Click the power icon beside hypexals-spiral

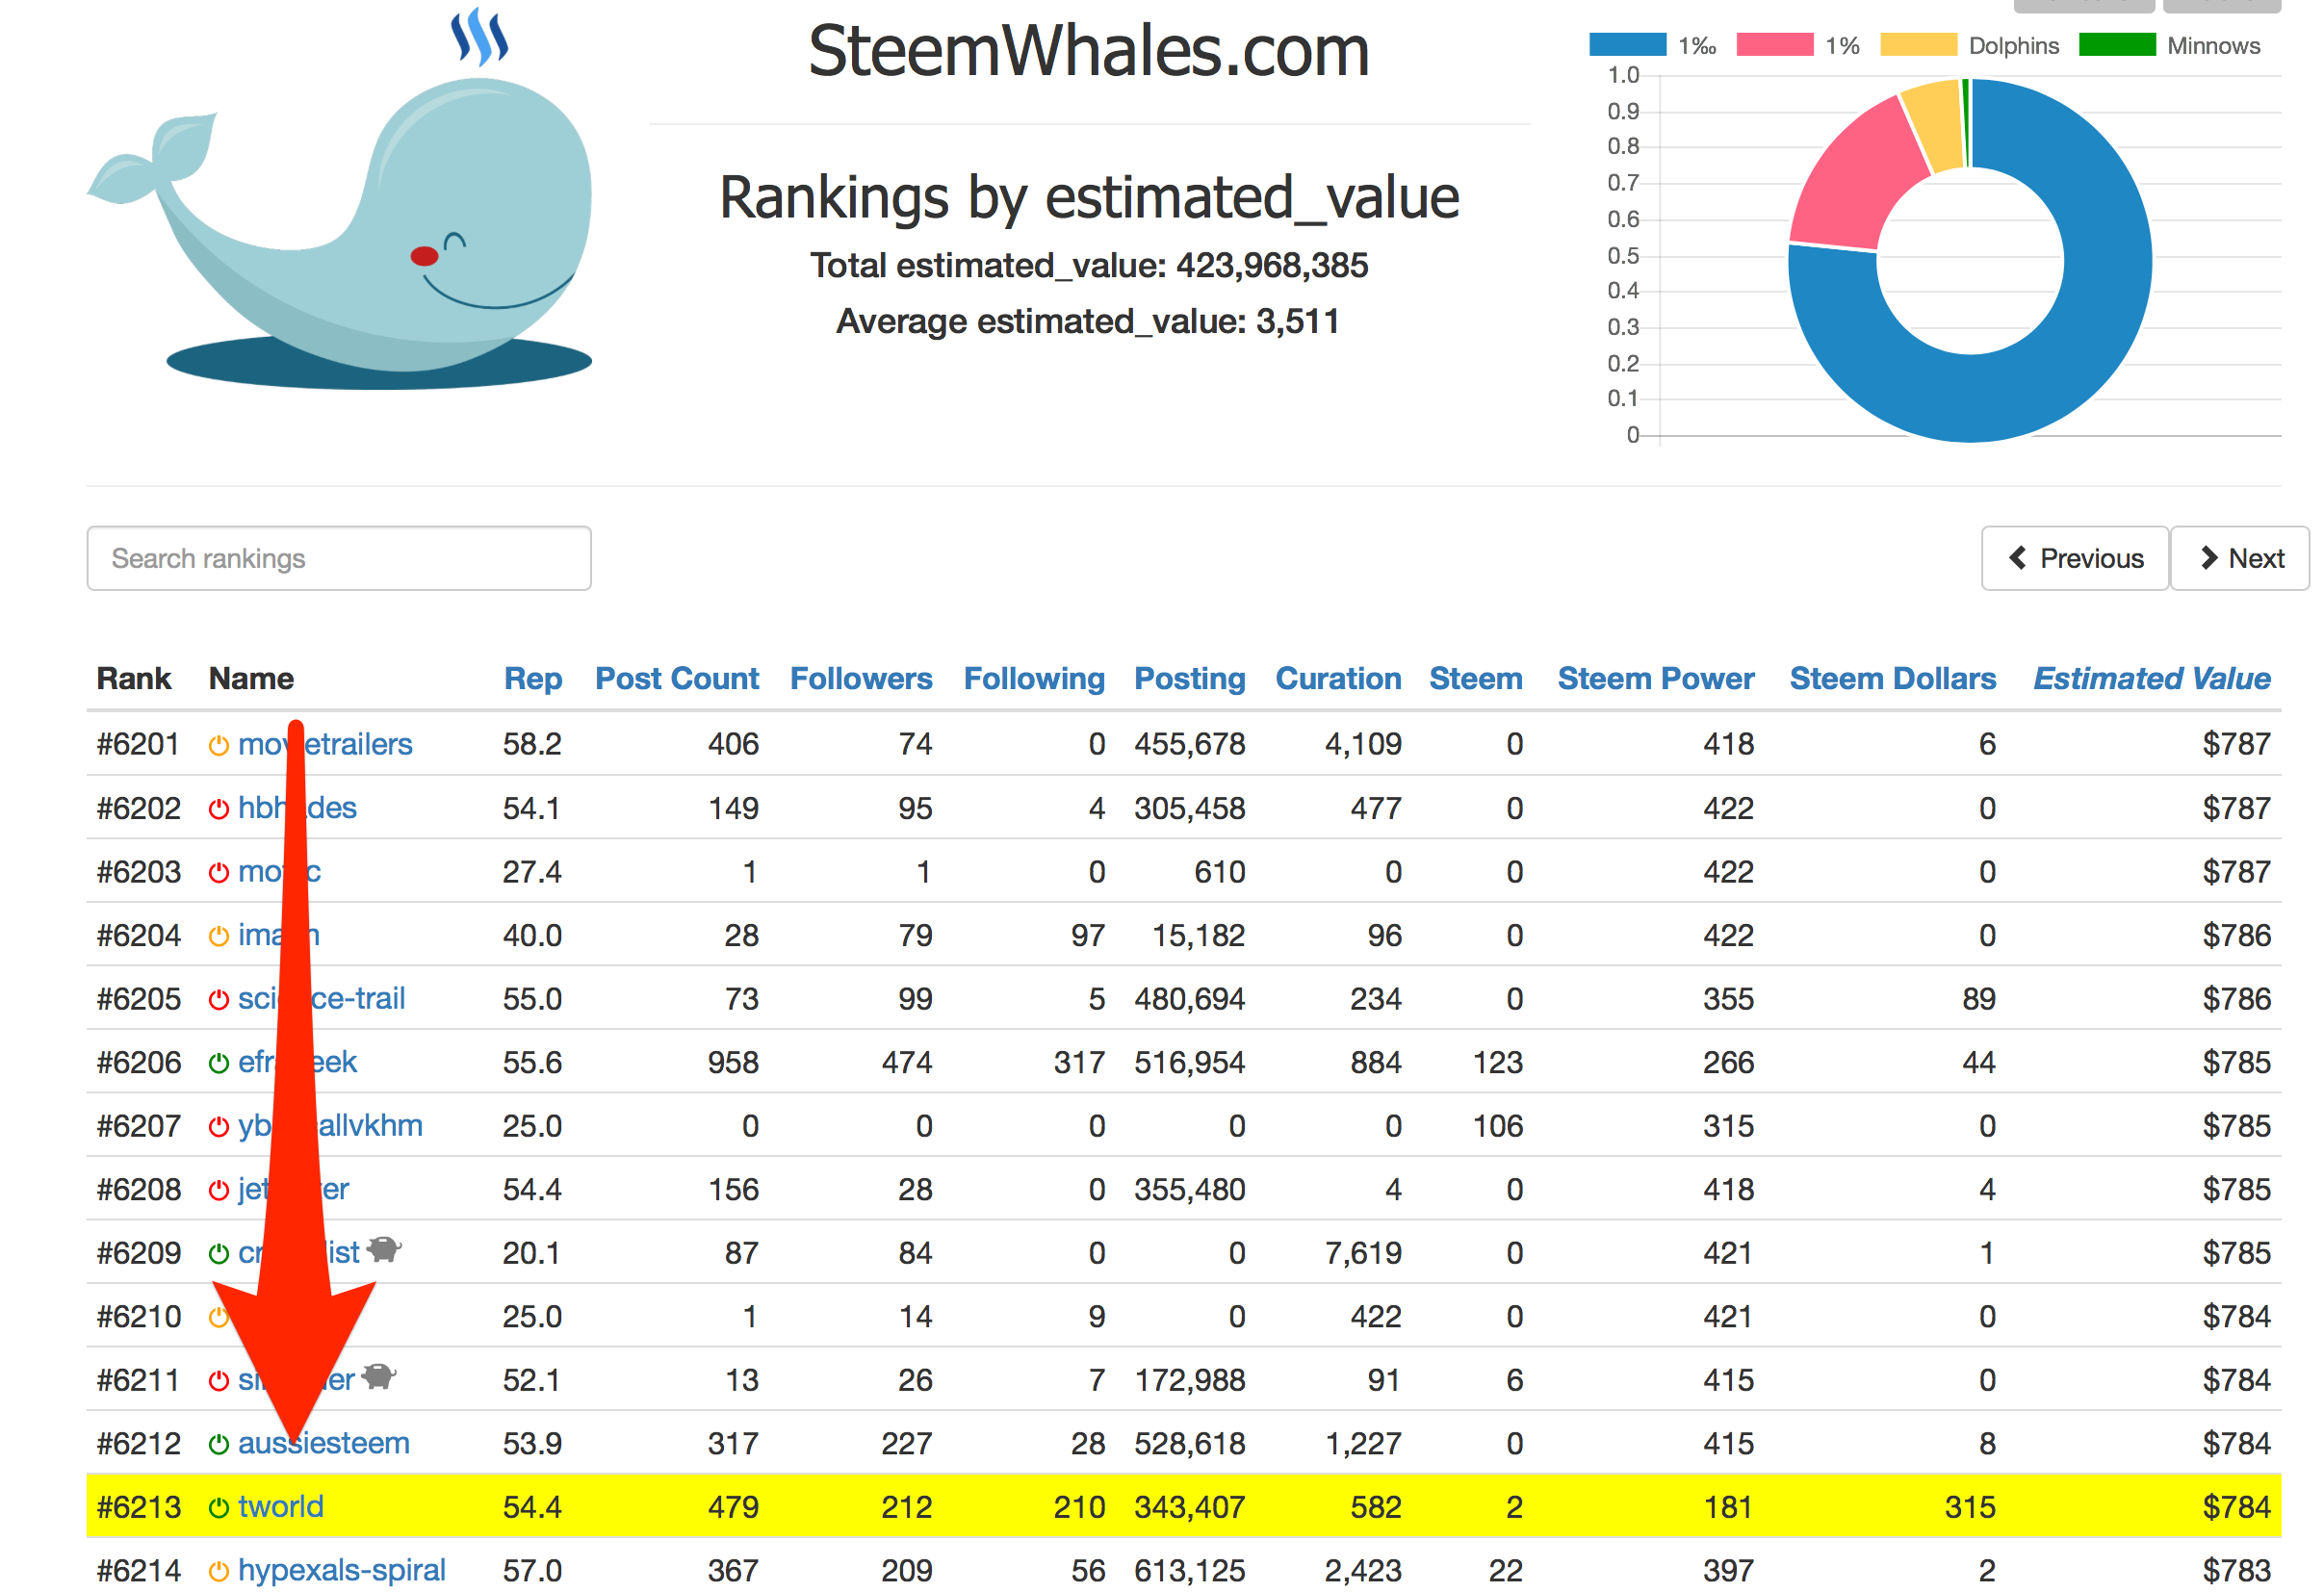point(218,1572)
